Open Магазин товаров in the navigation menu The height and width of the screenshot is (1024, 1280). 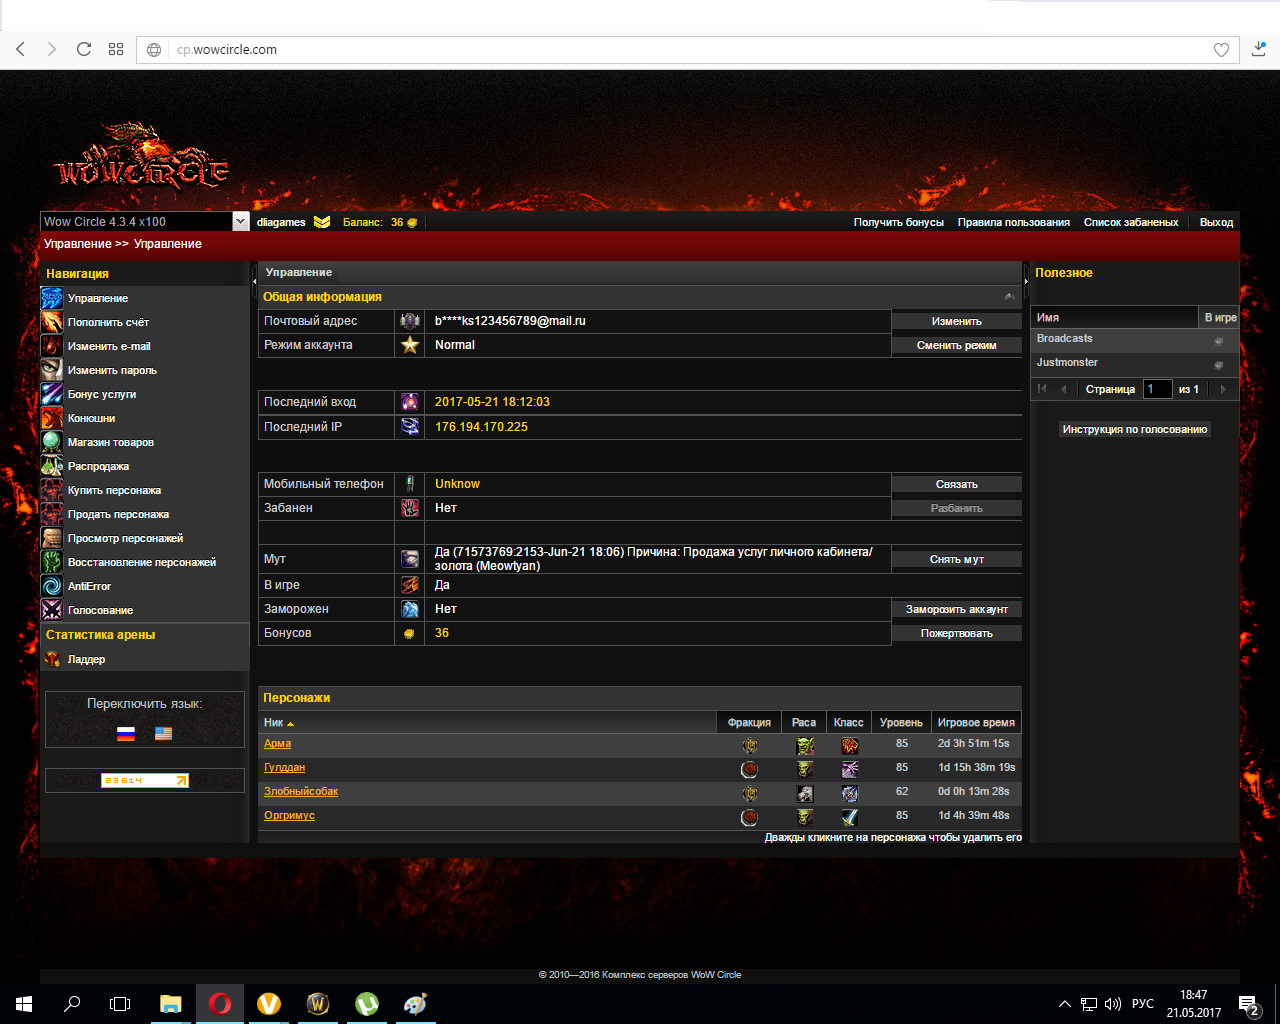[110, 442]
